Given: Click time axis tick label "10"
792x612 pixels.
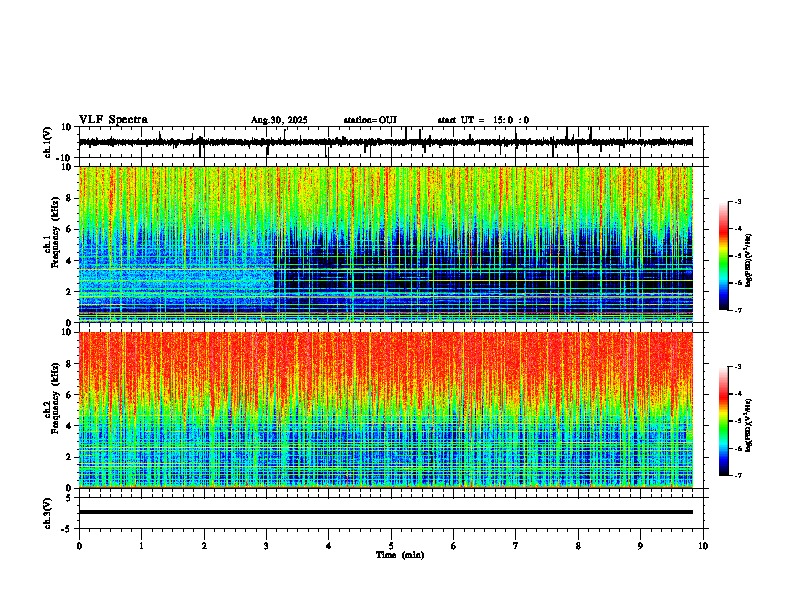Looking at the screenshot, I should coord(703,546).
